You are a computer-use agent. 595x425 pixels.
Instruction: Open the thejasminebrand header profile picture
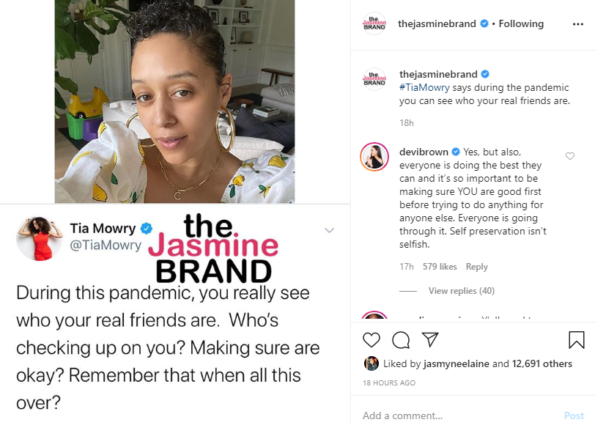(x=374, y=24)
